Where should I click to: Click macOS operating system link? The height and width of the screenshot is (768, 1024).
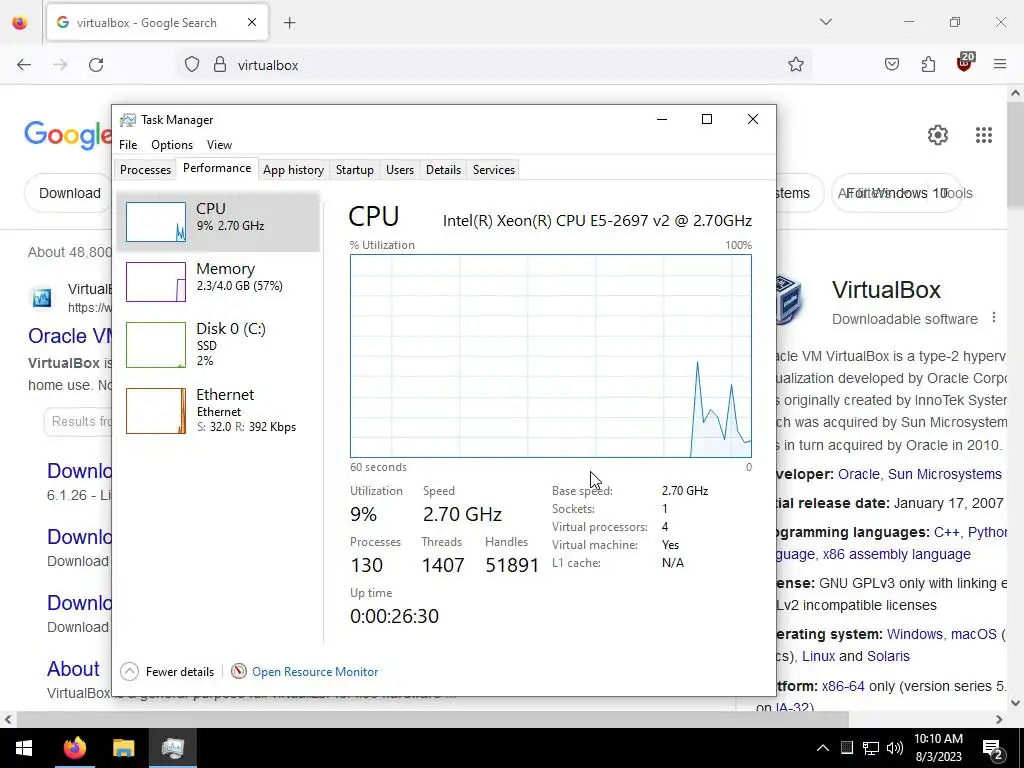coord(973,635)
